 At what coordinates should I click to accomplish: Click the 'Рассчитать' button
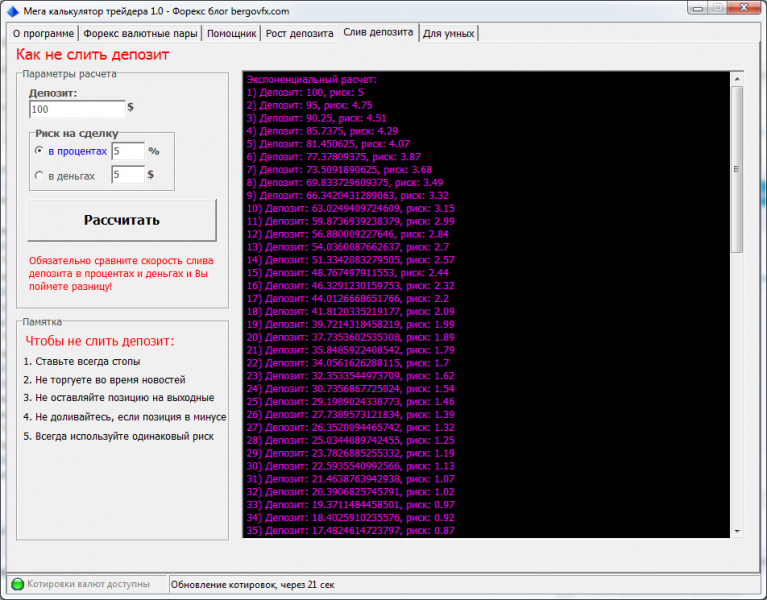(x=122, y=220)
